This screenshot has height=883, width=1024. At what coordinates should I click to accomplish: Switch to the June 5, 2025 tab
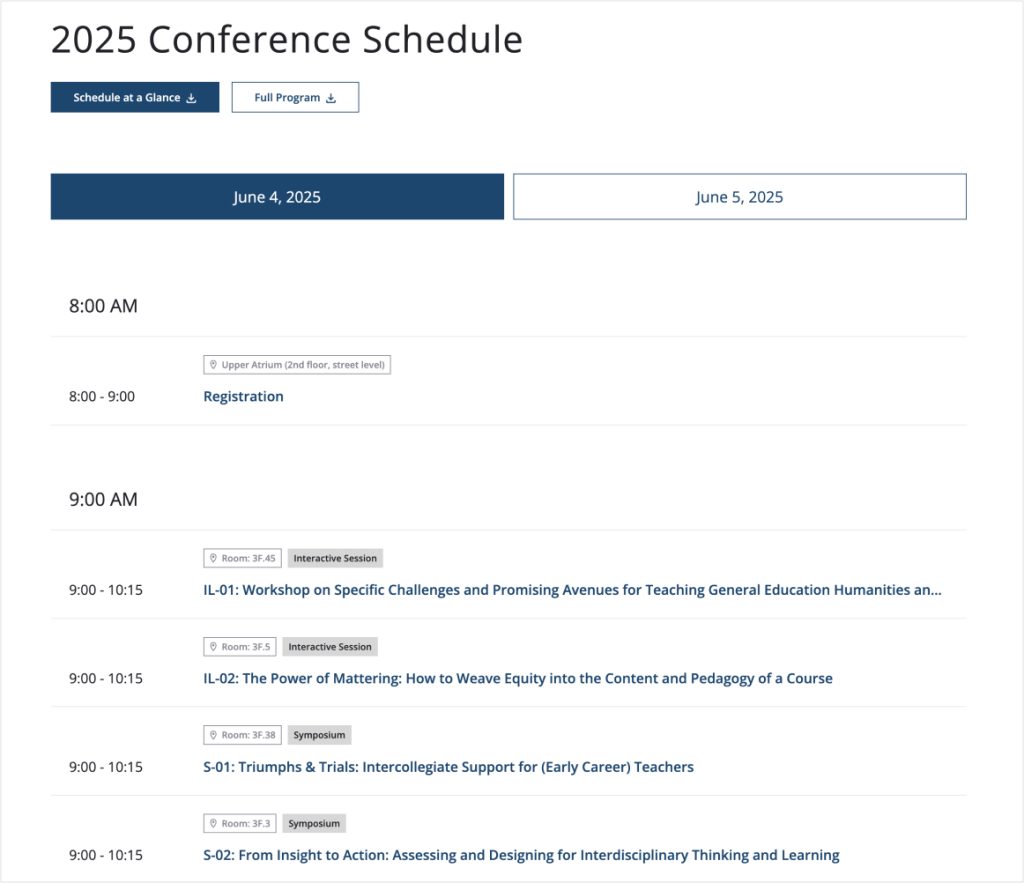coord(739,197)
